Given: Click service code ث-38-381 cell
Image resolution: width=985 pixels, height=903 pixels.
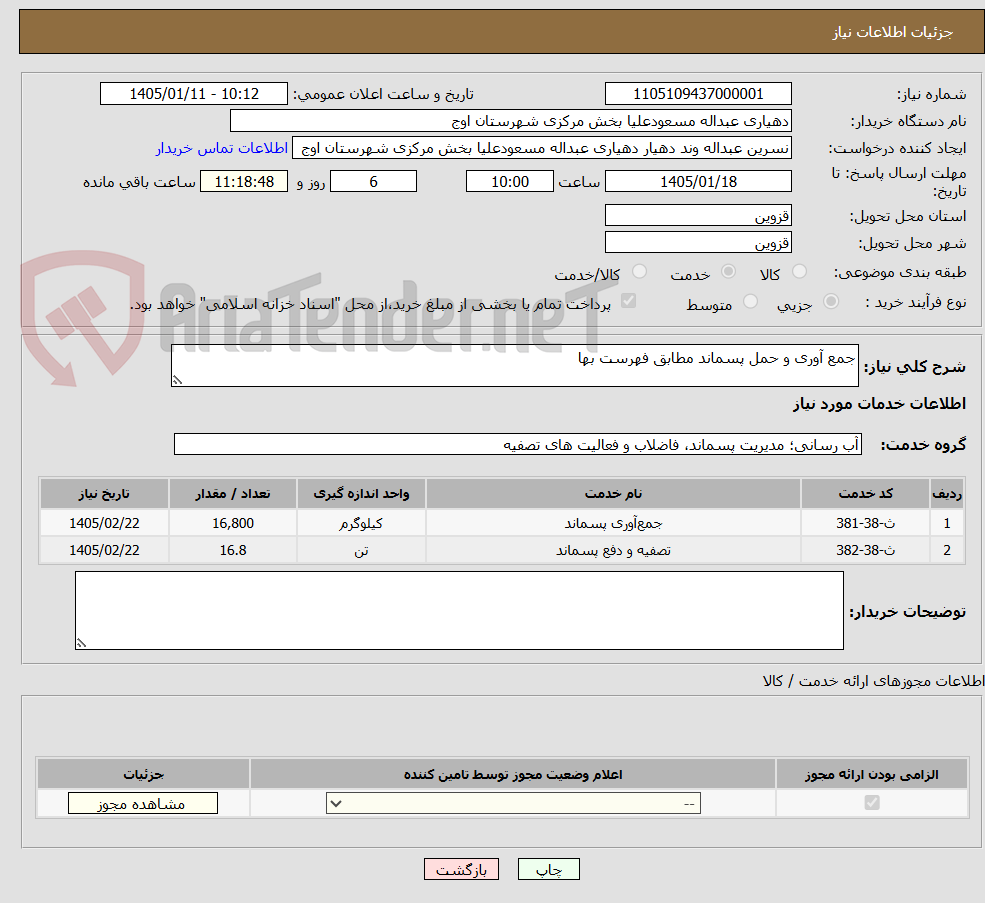Looking at the screenshot, I should pyautogui.click(x=865, y=523).
